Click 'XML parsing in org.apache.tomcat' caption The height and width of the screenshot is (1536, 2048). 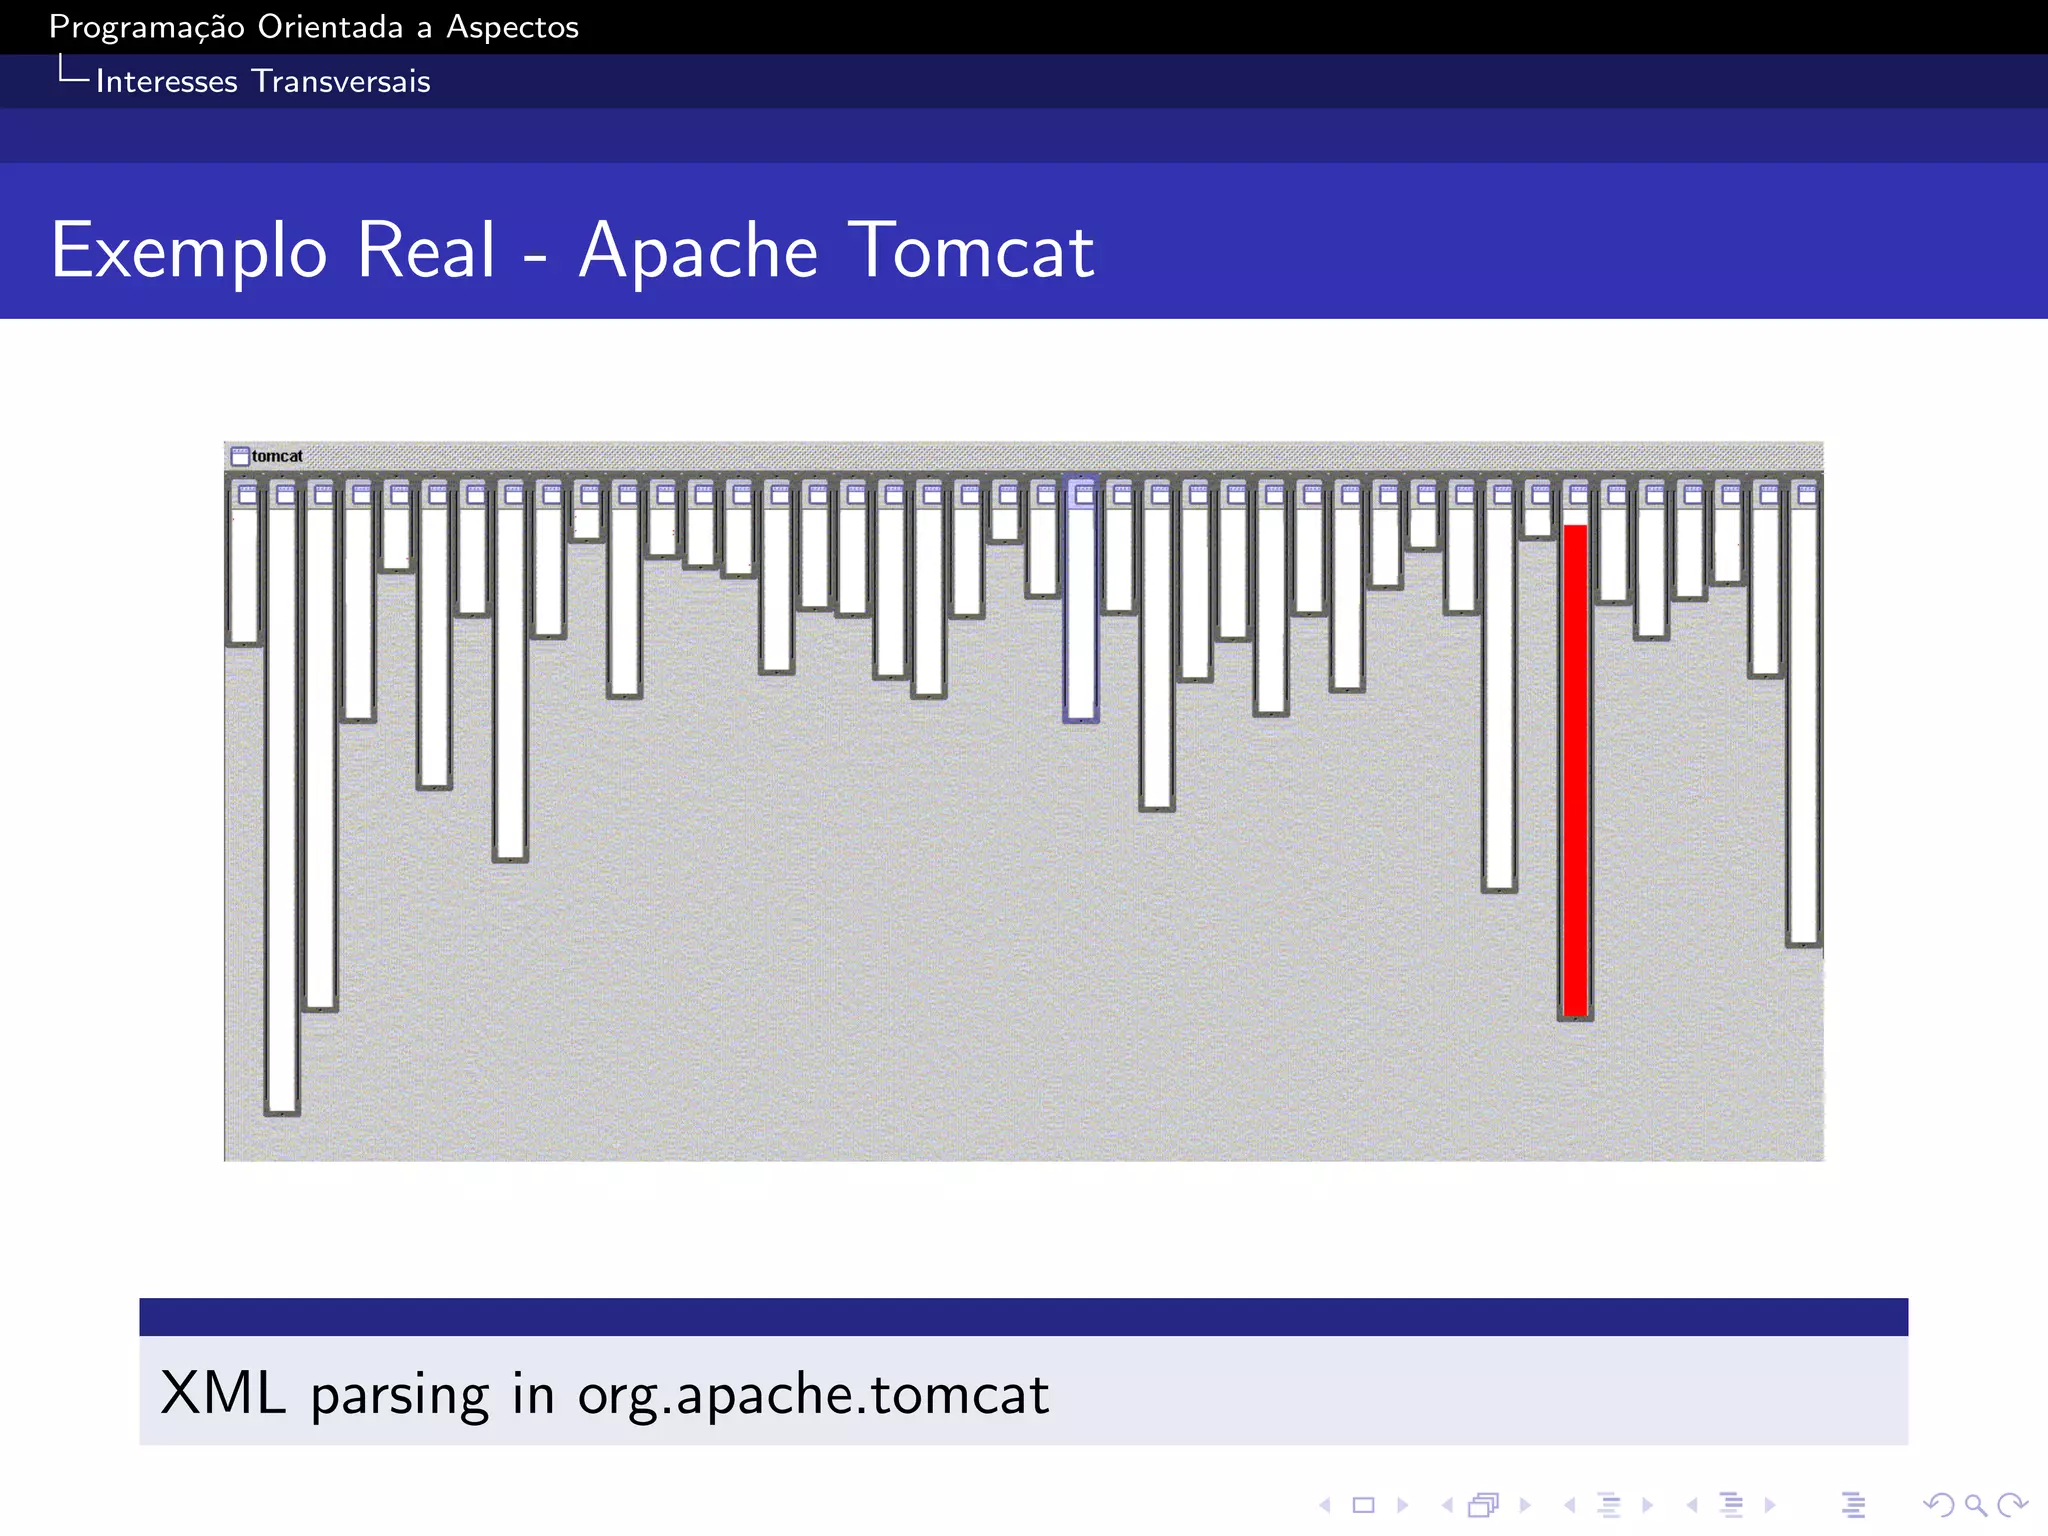tap(604, 1393)
